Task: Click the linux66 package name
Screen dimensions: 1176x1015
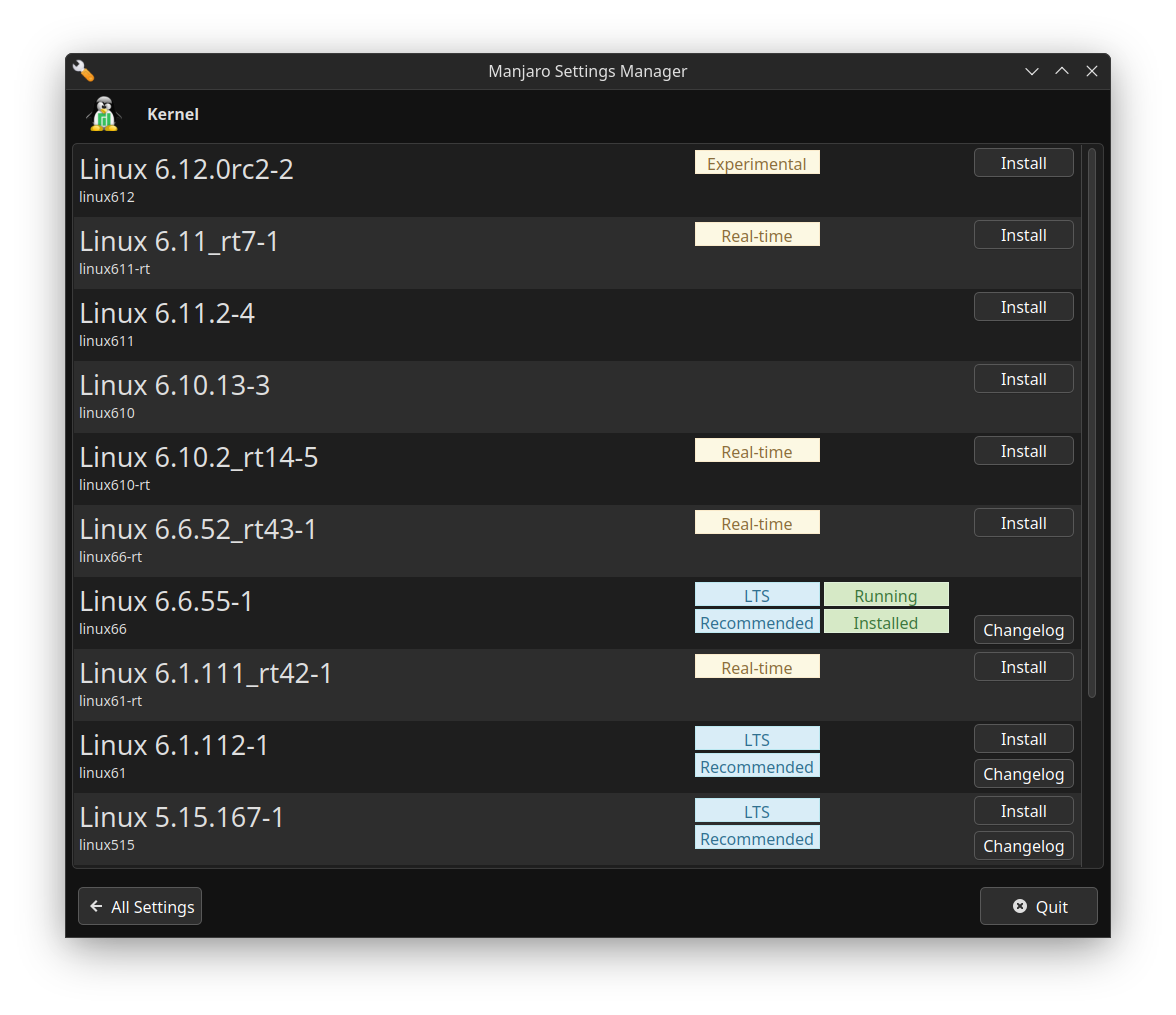Action: click(103, 629)
